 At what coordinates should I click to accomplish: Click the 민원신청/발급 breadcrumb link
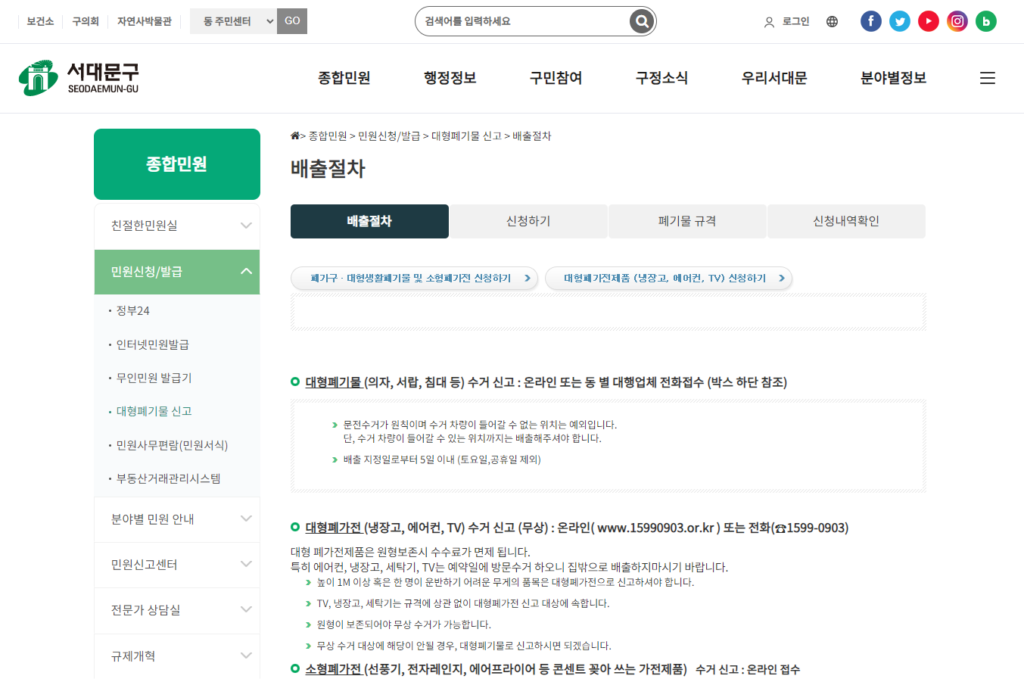(389, 136)
